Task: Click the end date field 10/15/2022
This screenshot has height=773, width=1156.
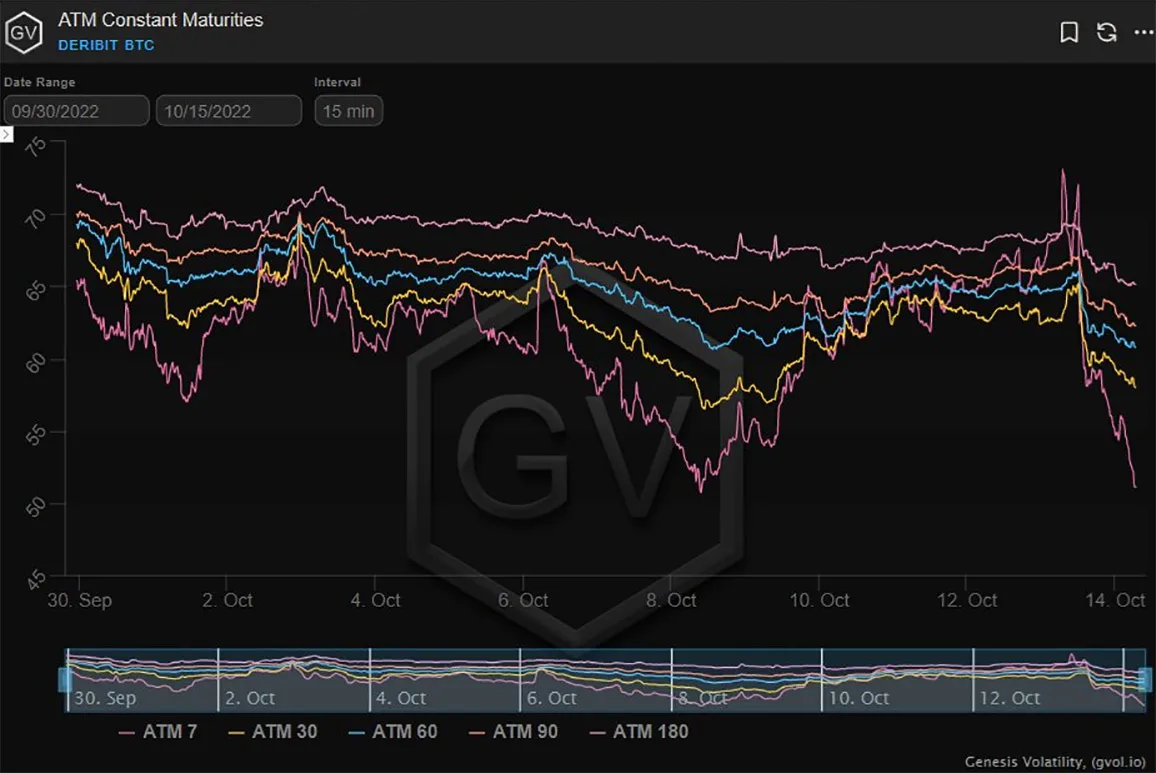Action: point(229,111)
